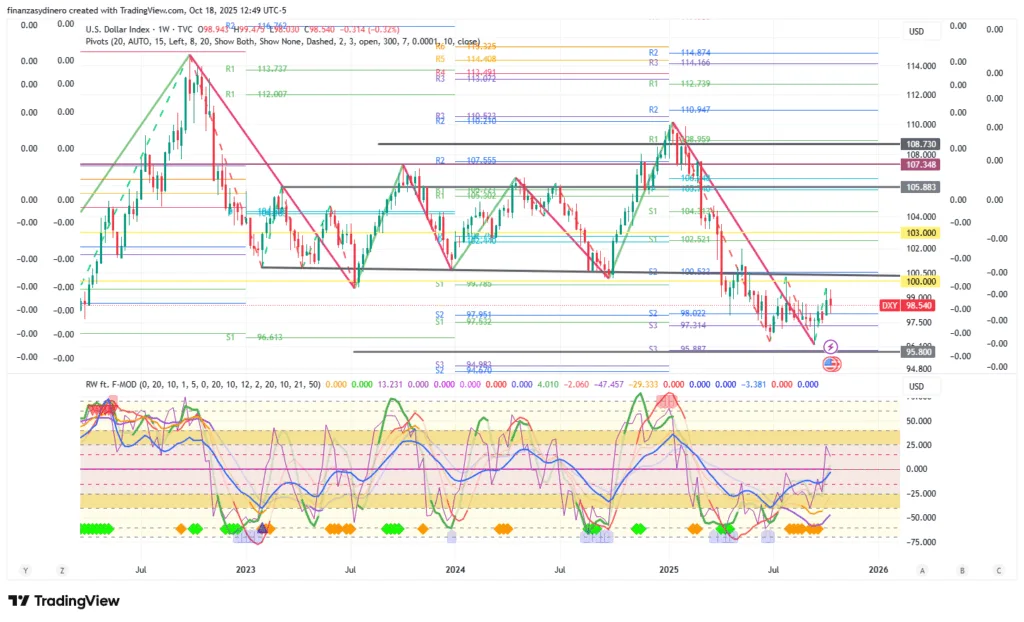Select the Pivots indicator legend
The width and height of the screenshot is (1024, 622).
[x=100, y=43]
